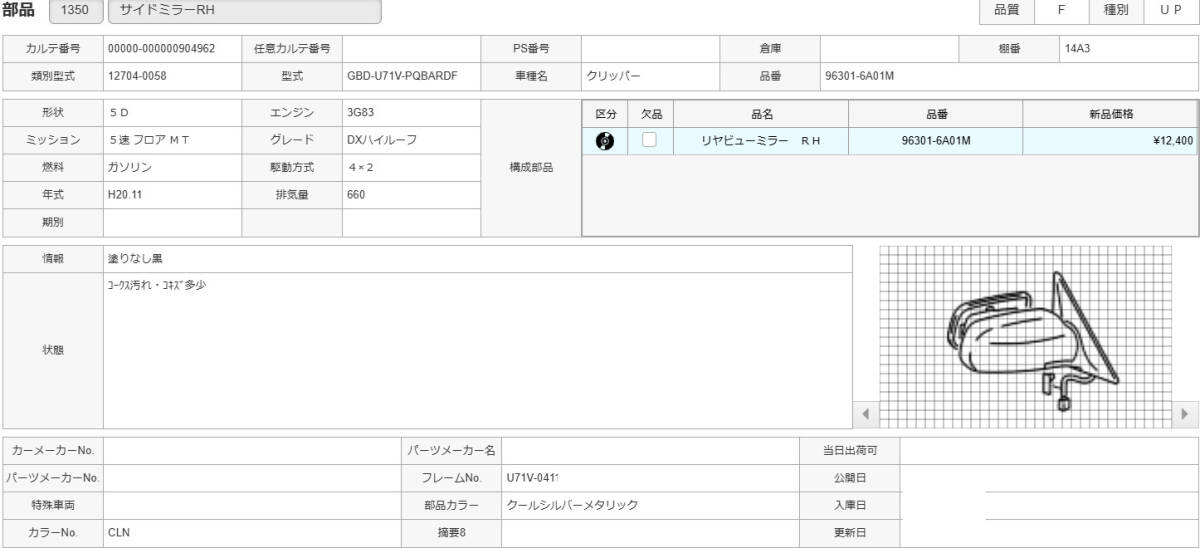Click the left arrow of the diagram scrollbar
Screen dimensions: 1200x548
click(x=865, y=413)
